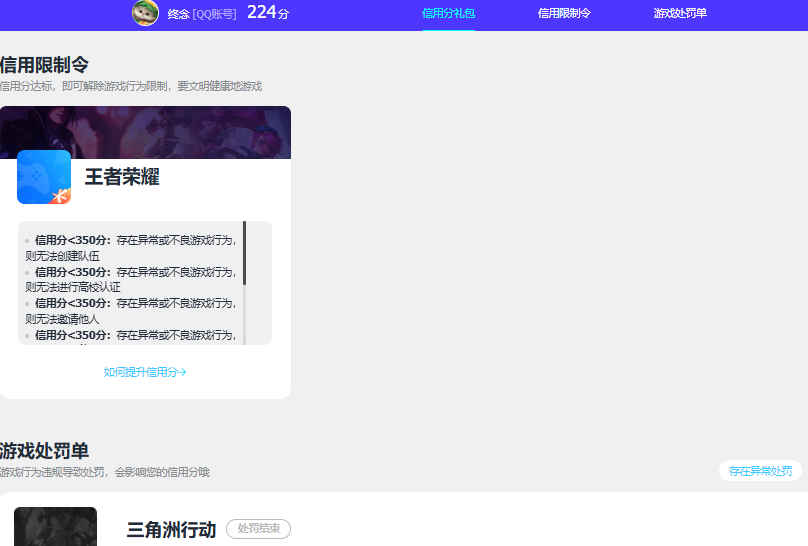Viewport: 808px width, 546px height.
Task: Go to the 游戏处罚单 tab
Action: tap(680, 13)
